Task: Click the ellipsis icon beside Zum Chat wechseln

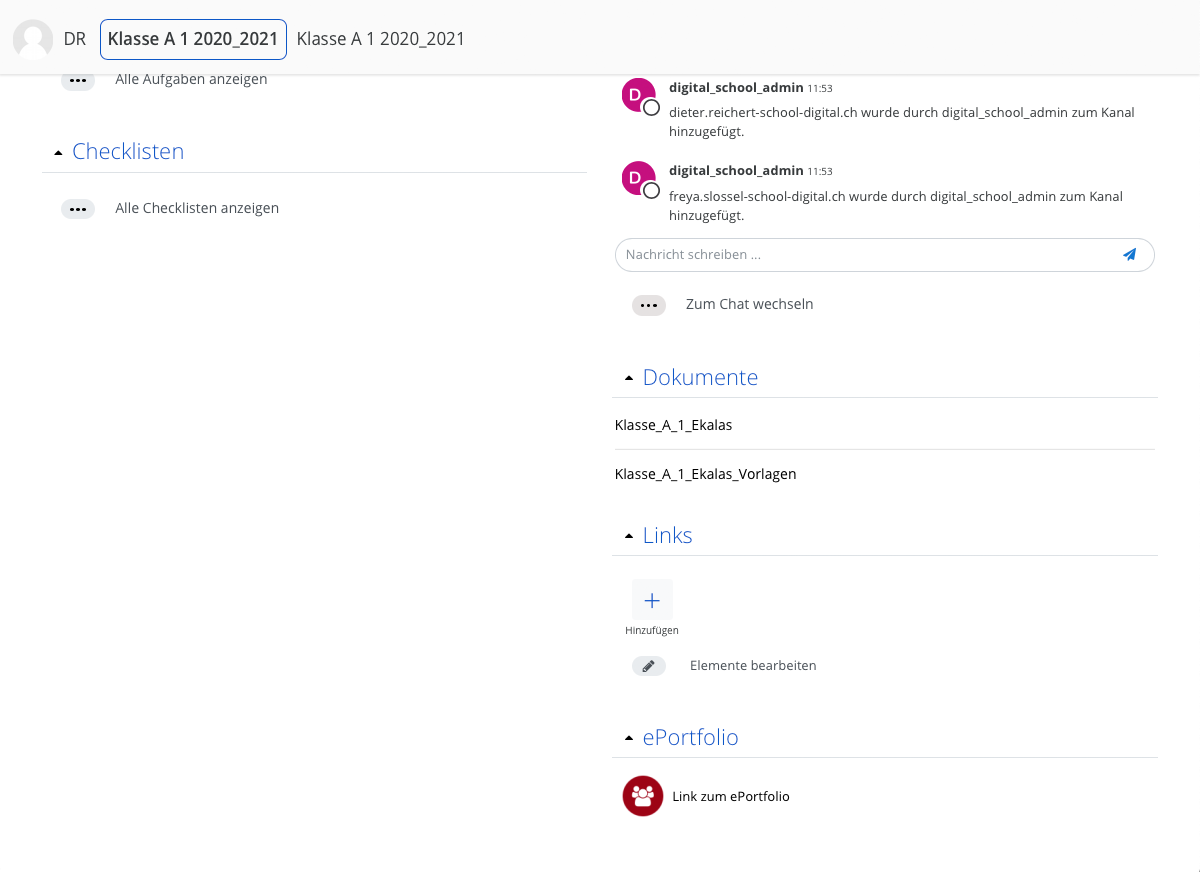Action: coord(648,305)
